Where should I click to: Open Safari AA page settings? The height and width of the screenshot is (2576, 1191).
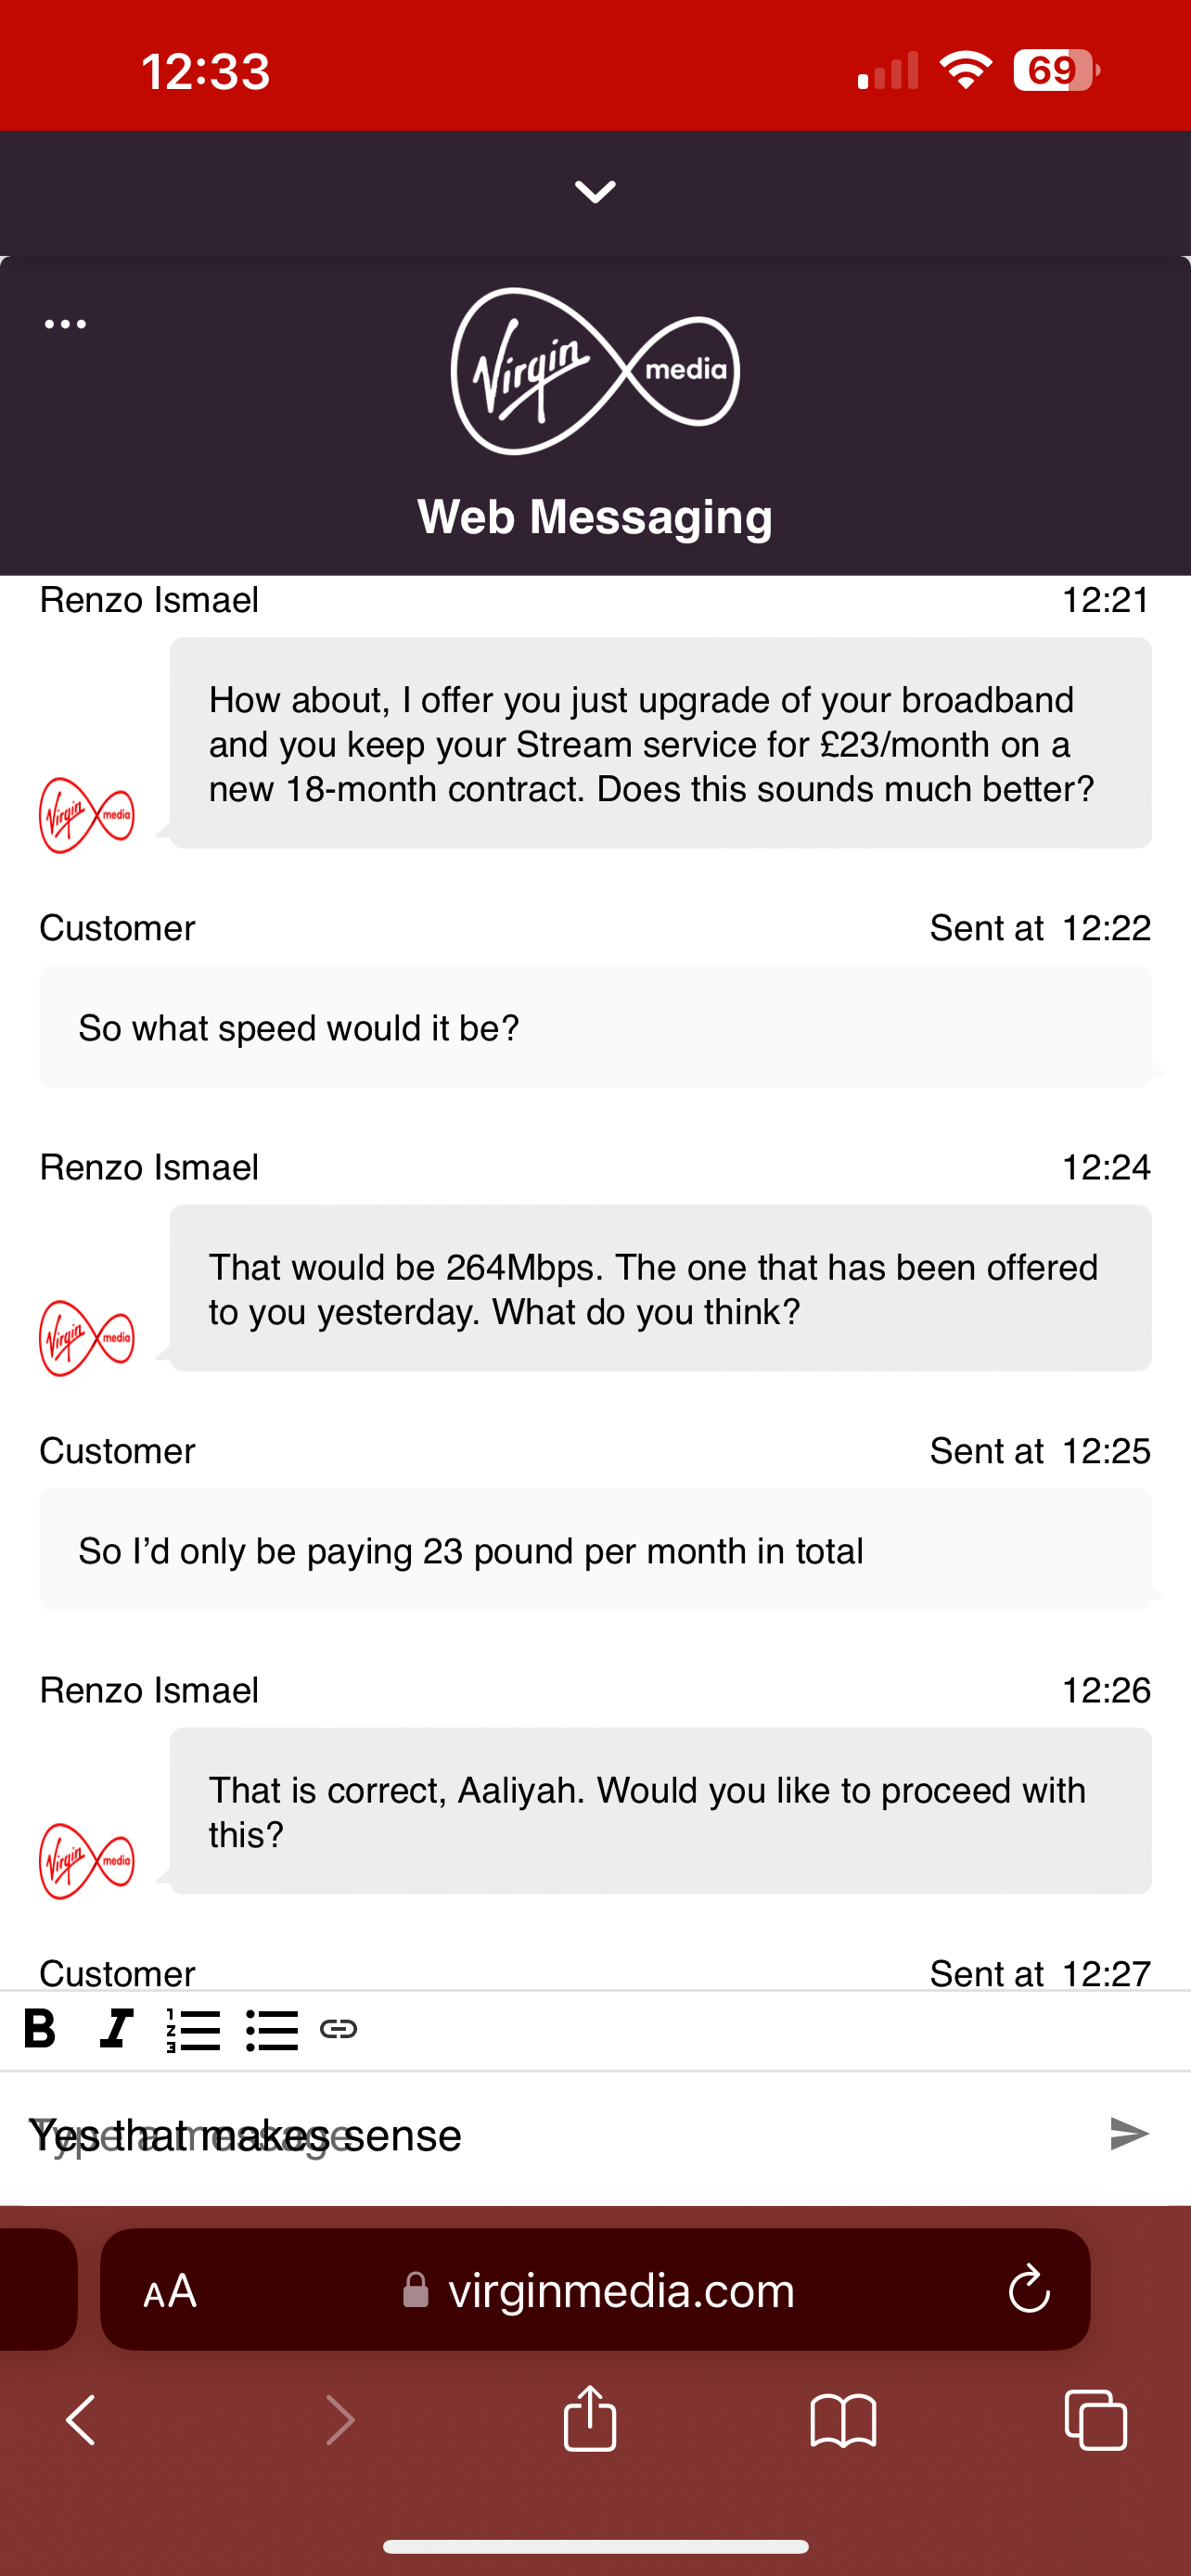coord(170,2290)
